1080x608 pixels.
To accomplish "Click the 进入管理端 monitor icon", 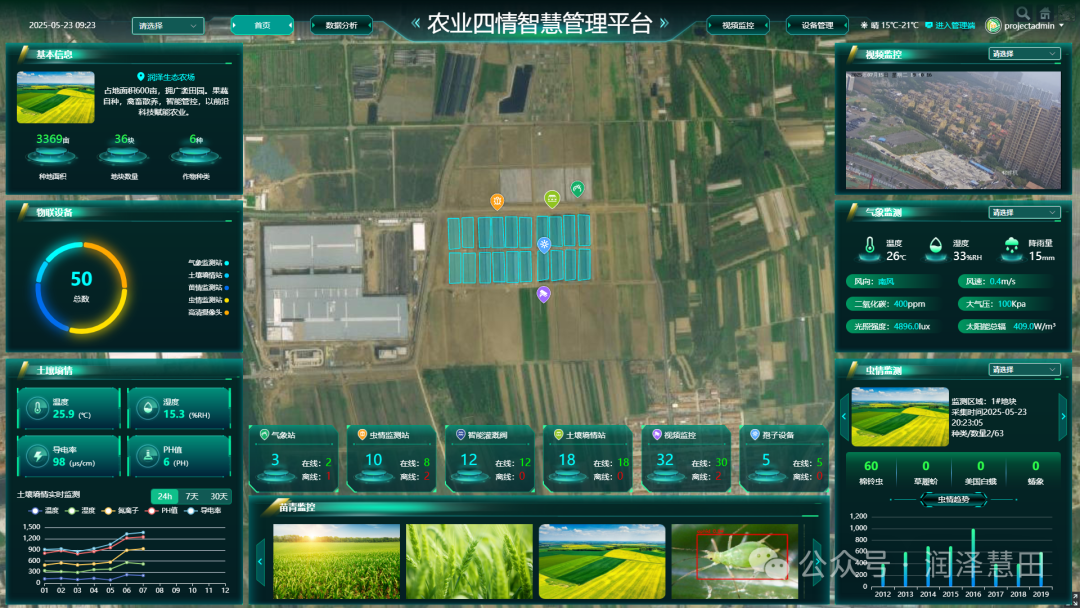I will pos(928,25).
